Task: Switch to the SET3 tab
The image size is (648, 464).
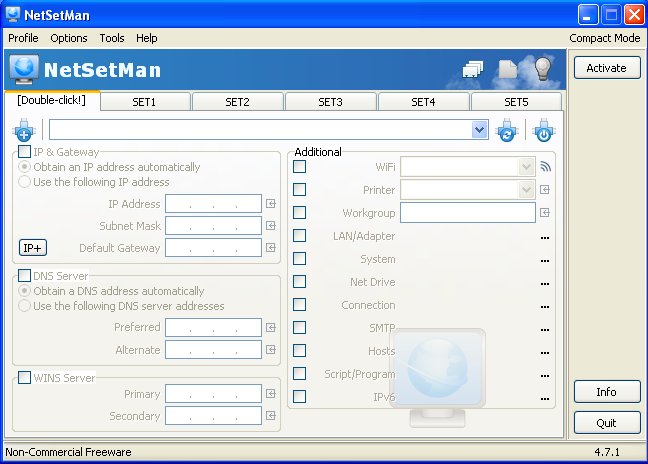Action: (x=330, y=102)
